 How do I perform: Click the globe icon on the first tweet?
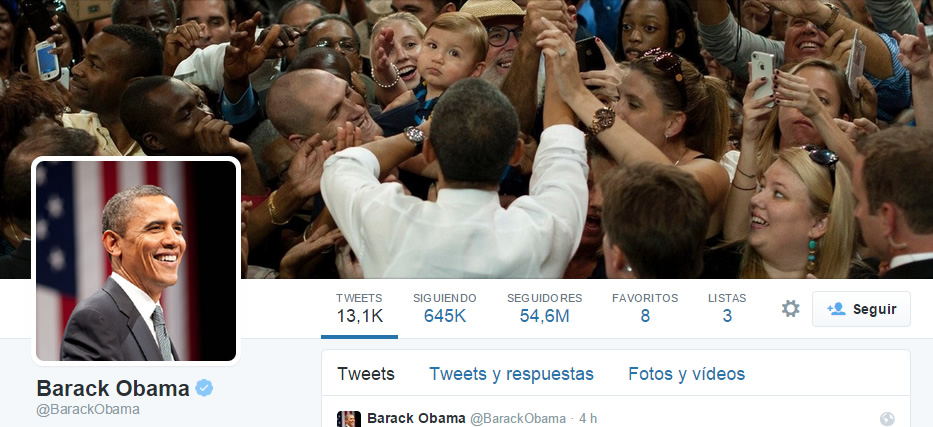click(887, 419)
